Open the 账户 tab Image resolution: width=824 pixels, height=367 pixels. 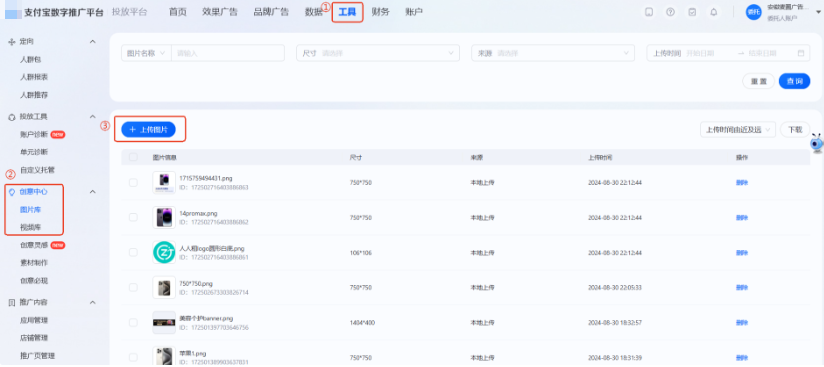414,12
